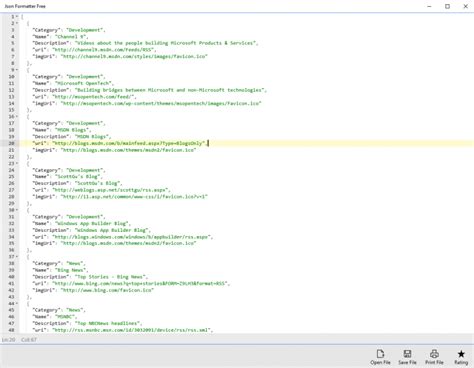This screenshot has width=474, height=368.
Task: Click the bing.com favicon imgUrl on line 42
Action: 107,290
